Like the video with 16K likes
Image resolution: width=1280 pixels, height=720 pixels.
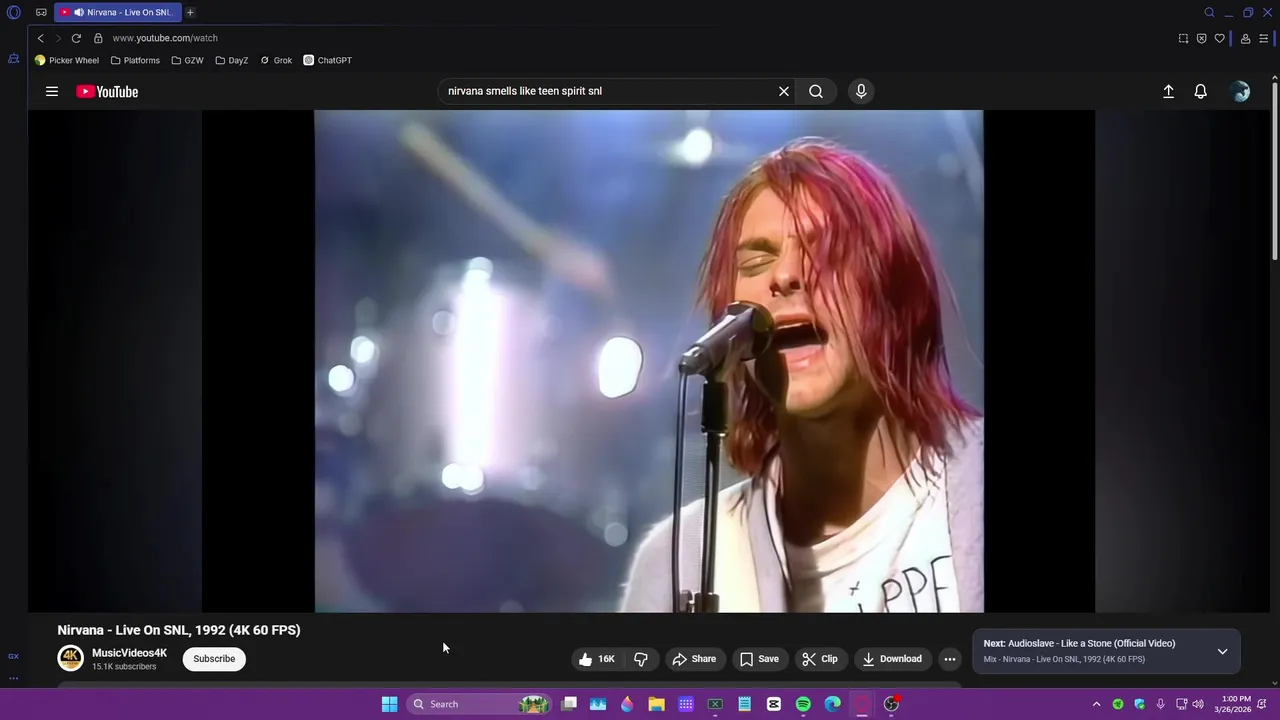click(596, 659)
